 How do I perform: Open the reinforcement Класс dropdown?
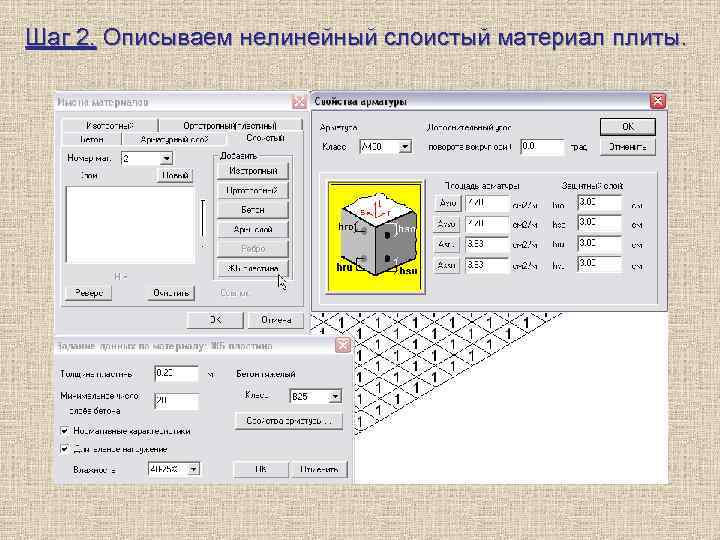pyautogui.click(x=405, y=147)
